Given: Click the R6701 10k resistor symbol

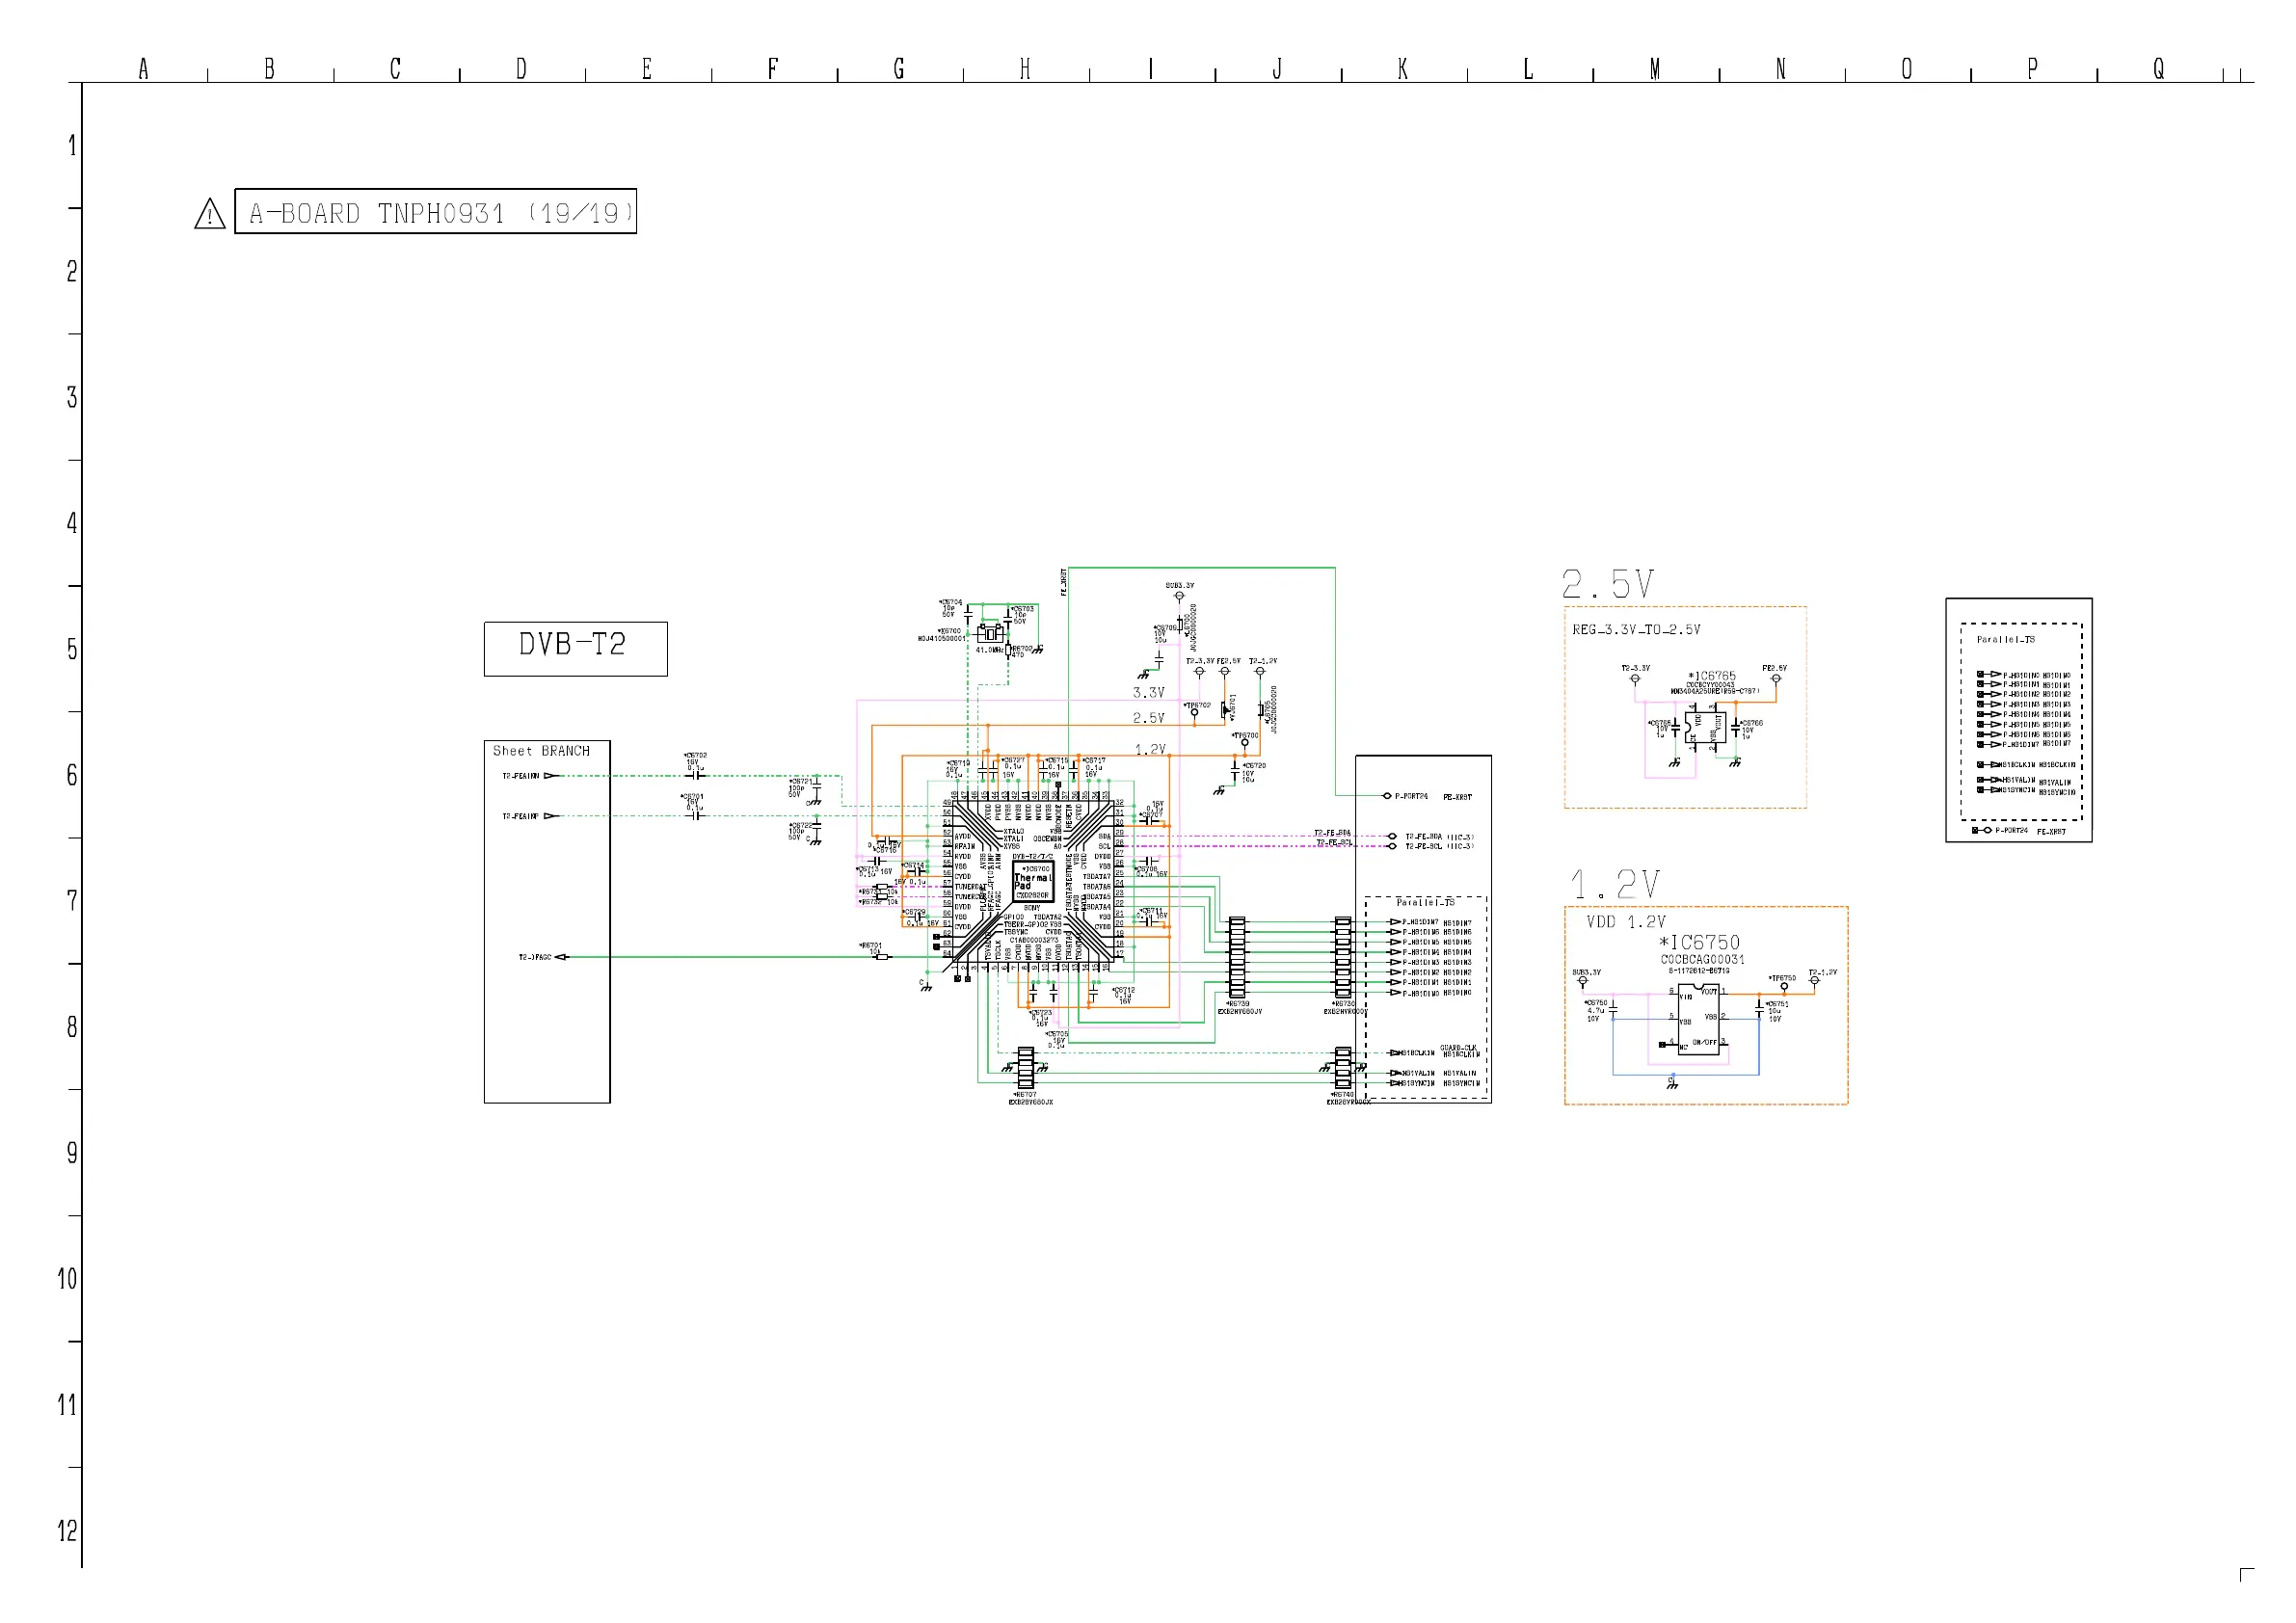Looking at the screenshot, I should [882, 957].
